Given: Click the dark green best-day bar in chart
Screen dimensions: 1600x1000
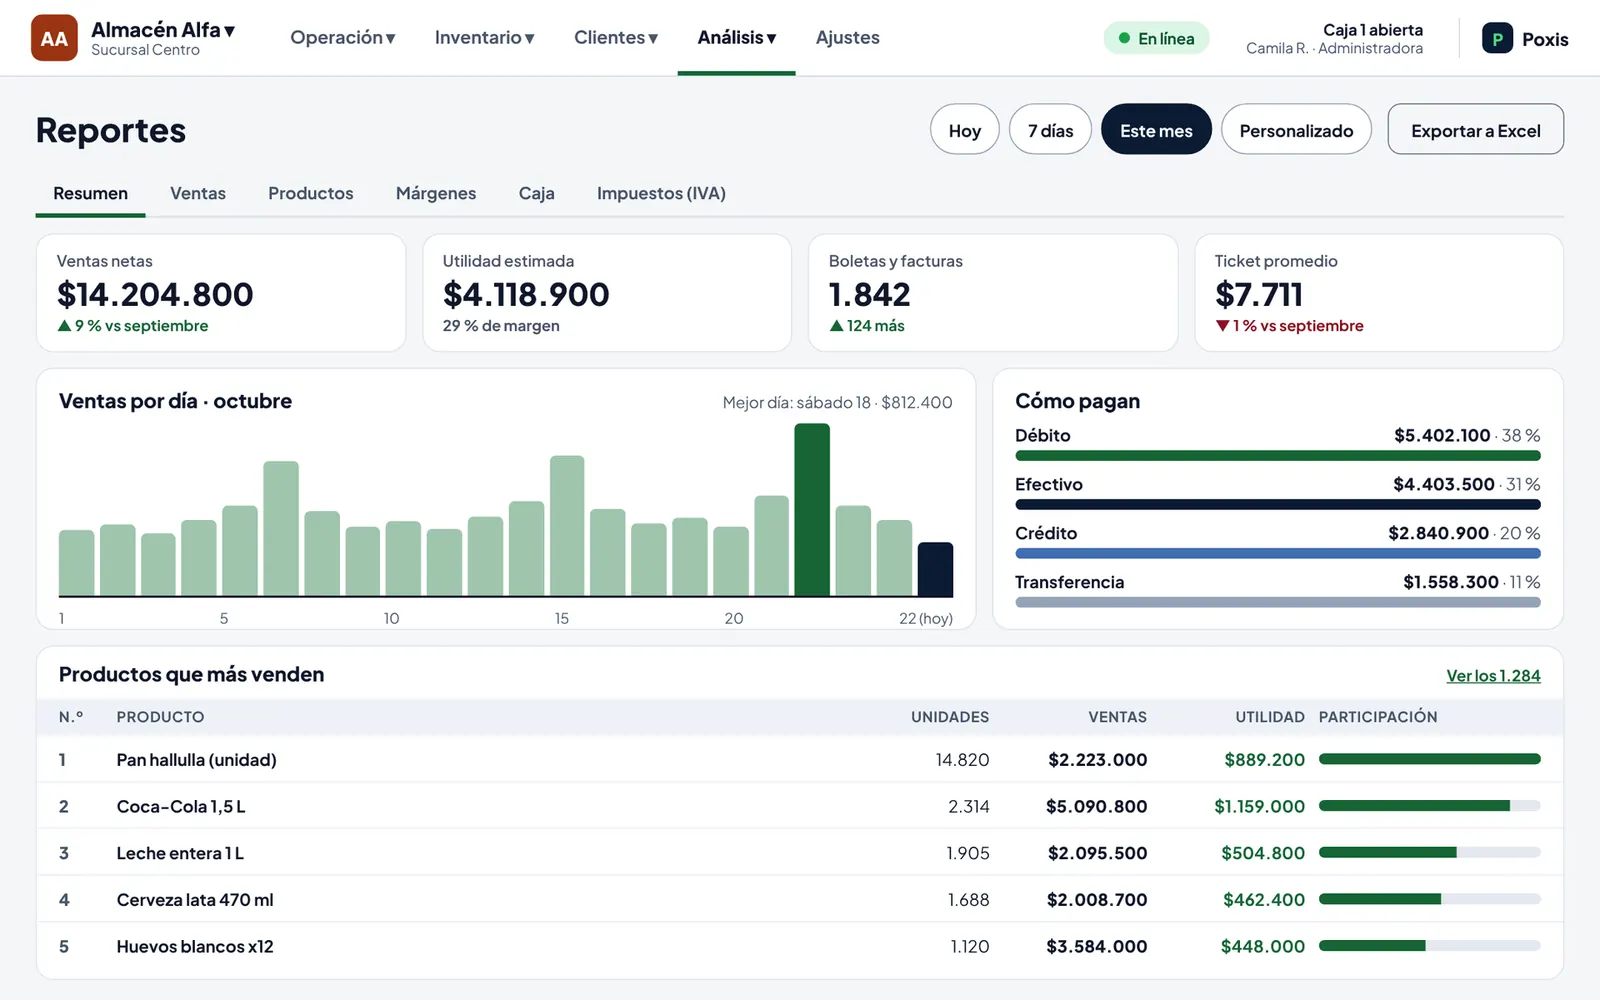Looking at the screenshot, I should [812, 510].
